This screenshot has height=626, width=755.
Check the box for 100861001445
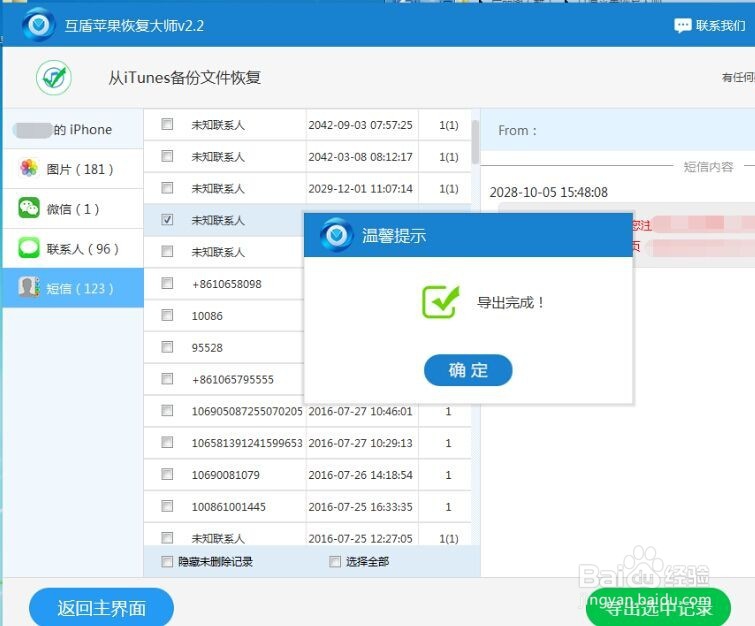tap(167, 506)
